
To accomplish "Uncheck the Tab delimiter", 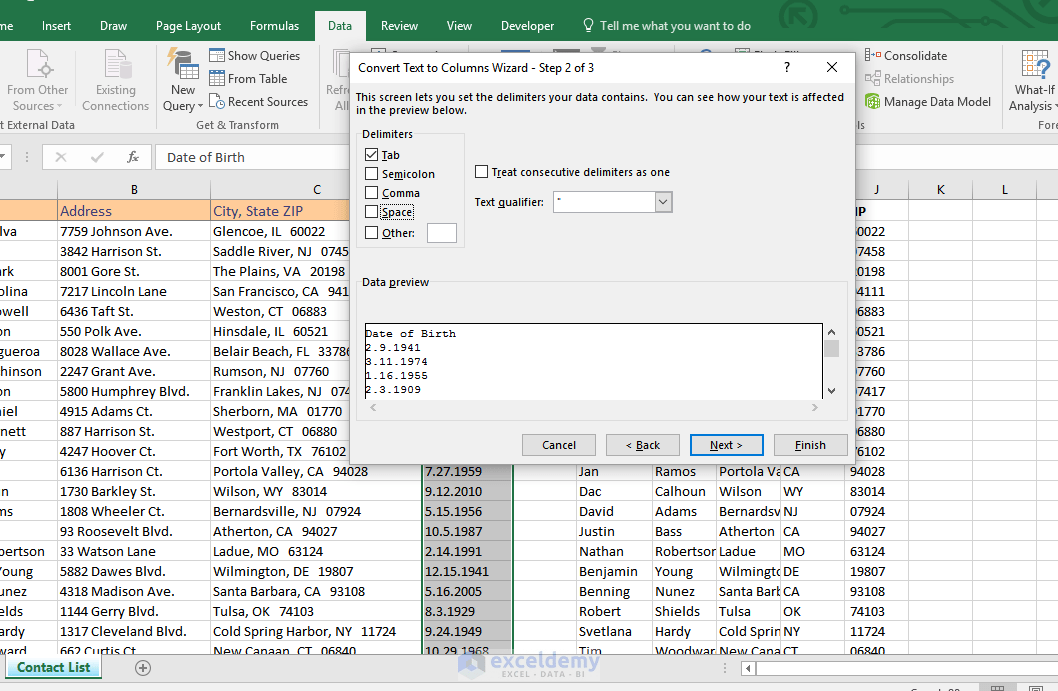I will [373, 154].
